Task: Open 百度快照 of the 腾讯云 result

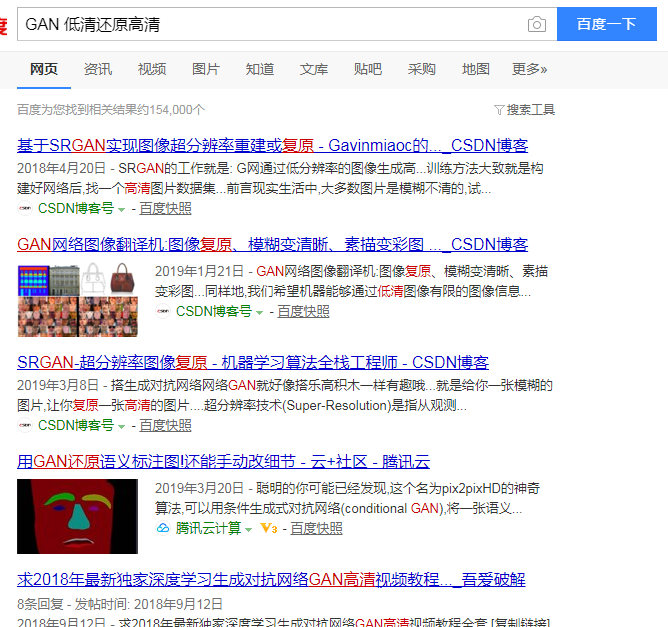Action: (x=317, y=528)
